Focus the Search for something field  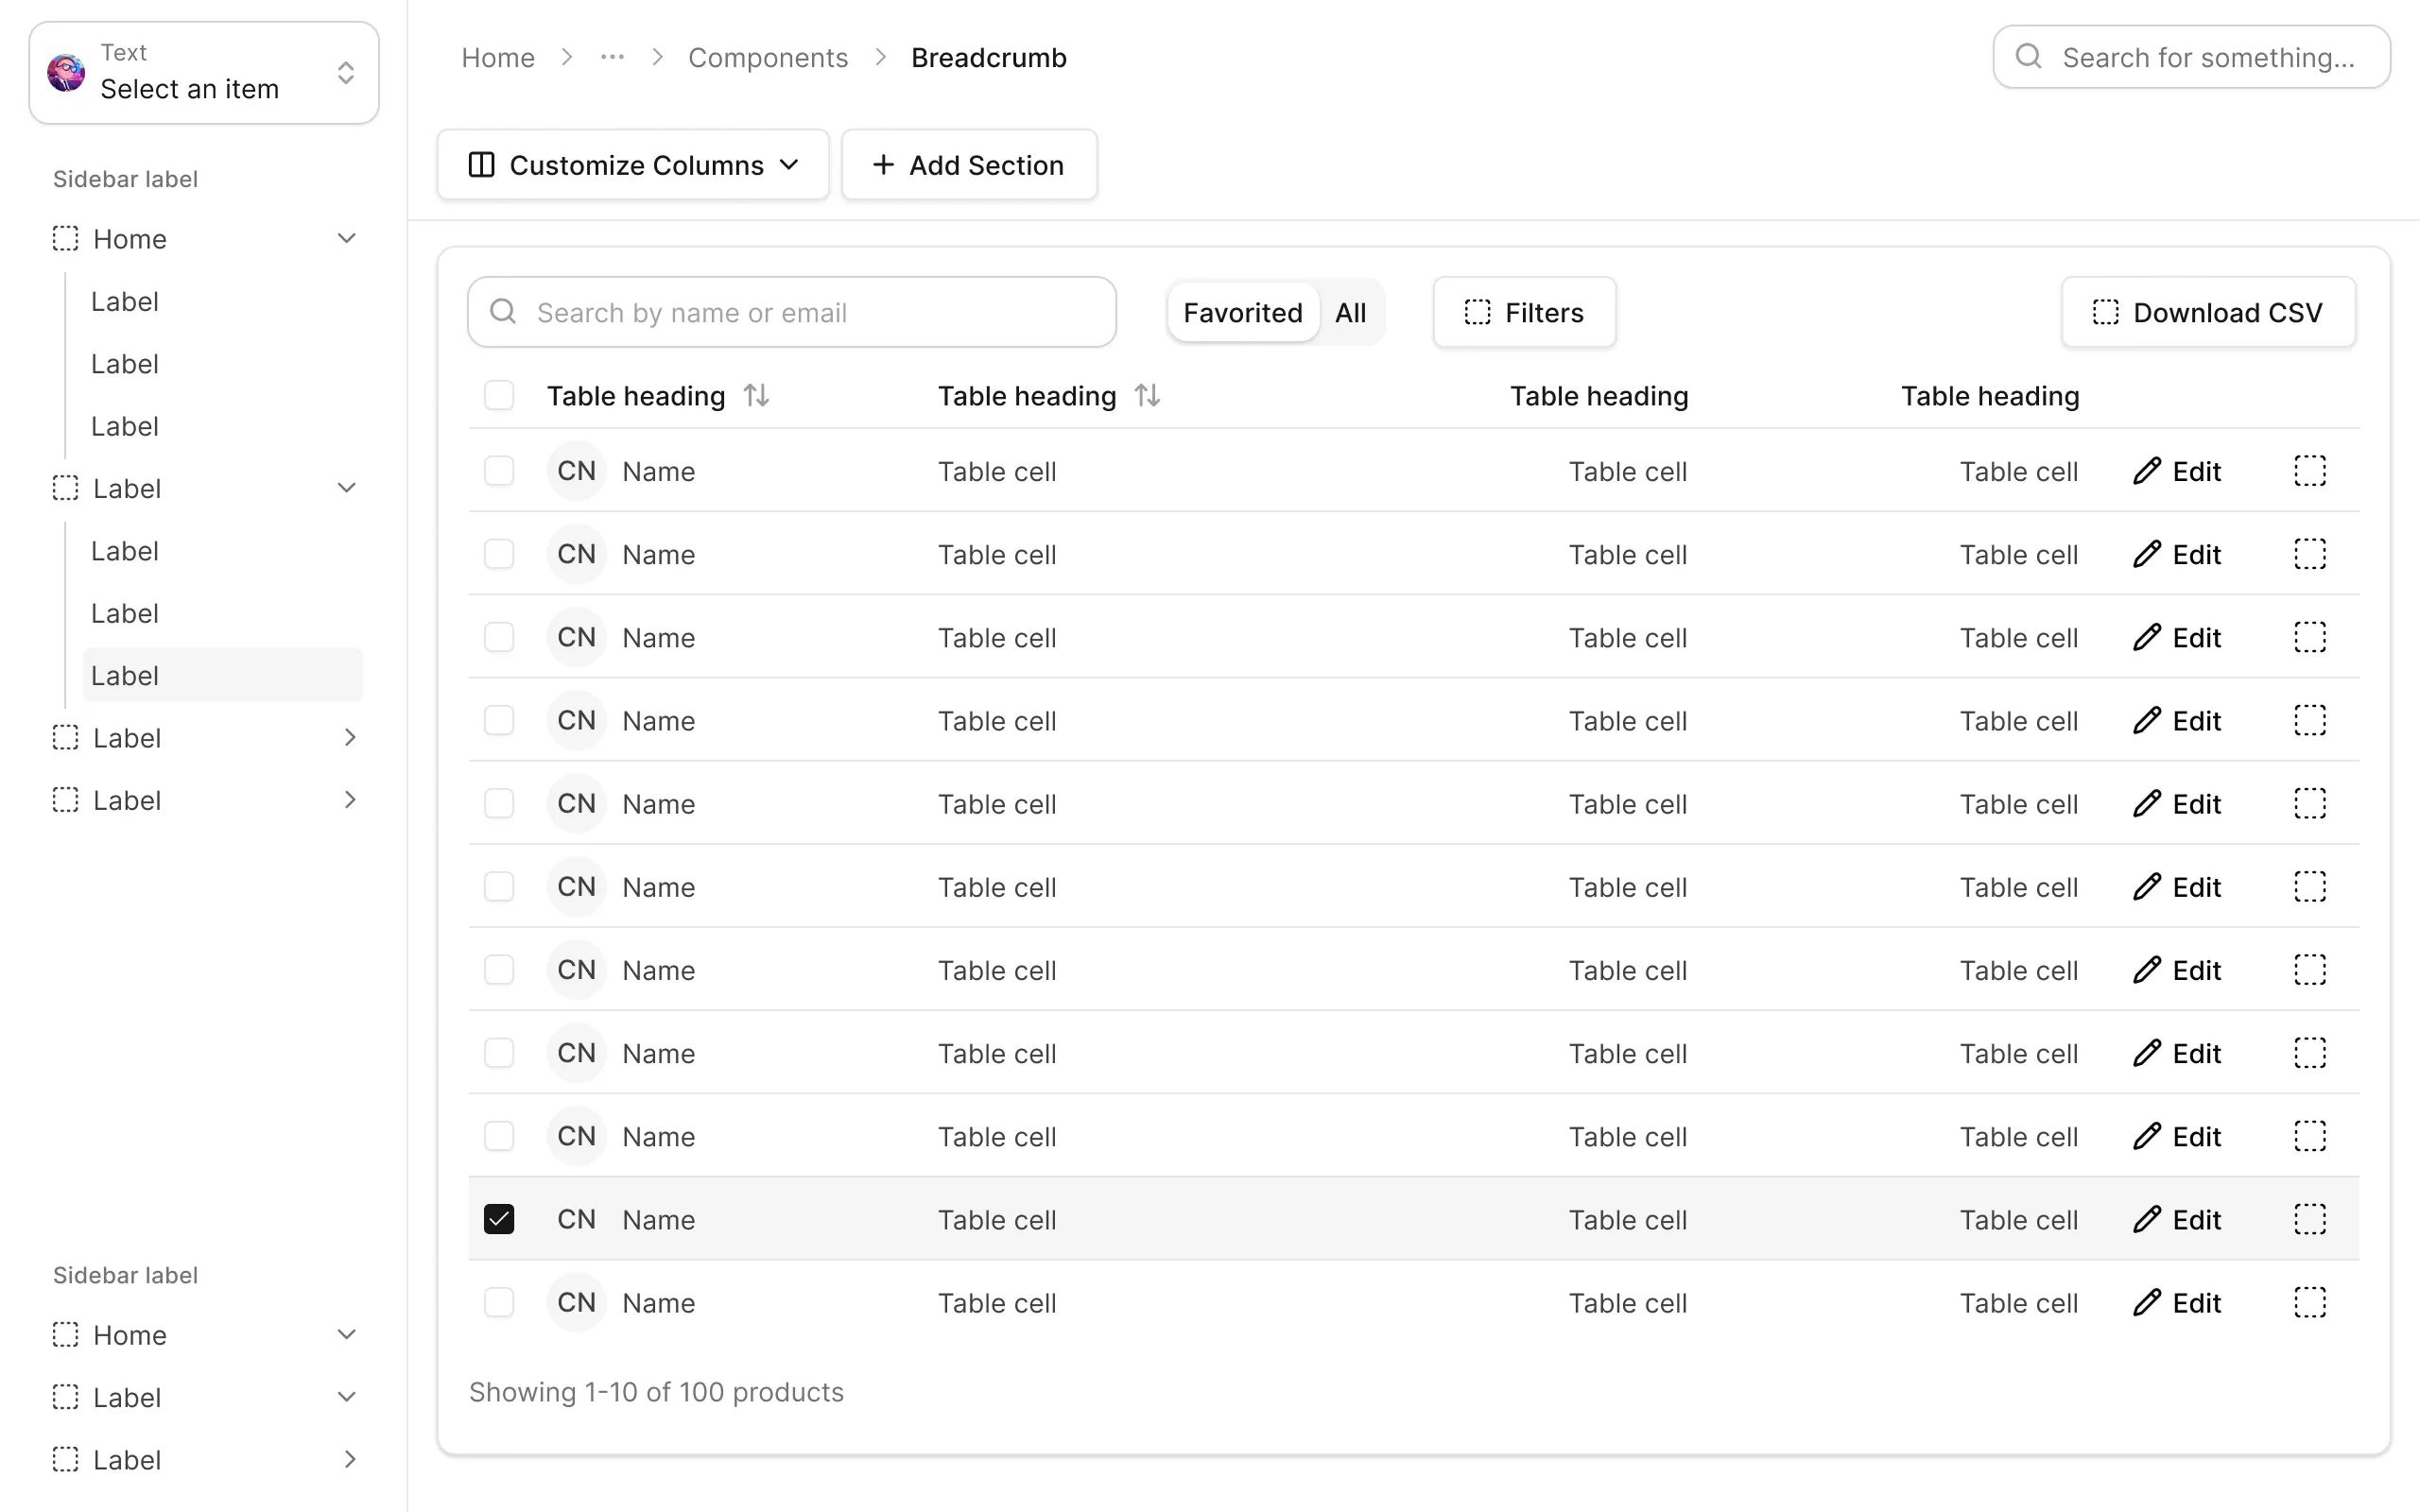point(2191,57)
